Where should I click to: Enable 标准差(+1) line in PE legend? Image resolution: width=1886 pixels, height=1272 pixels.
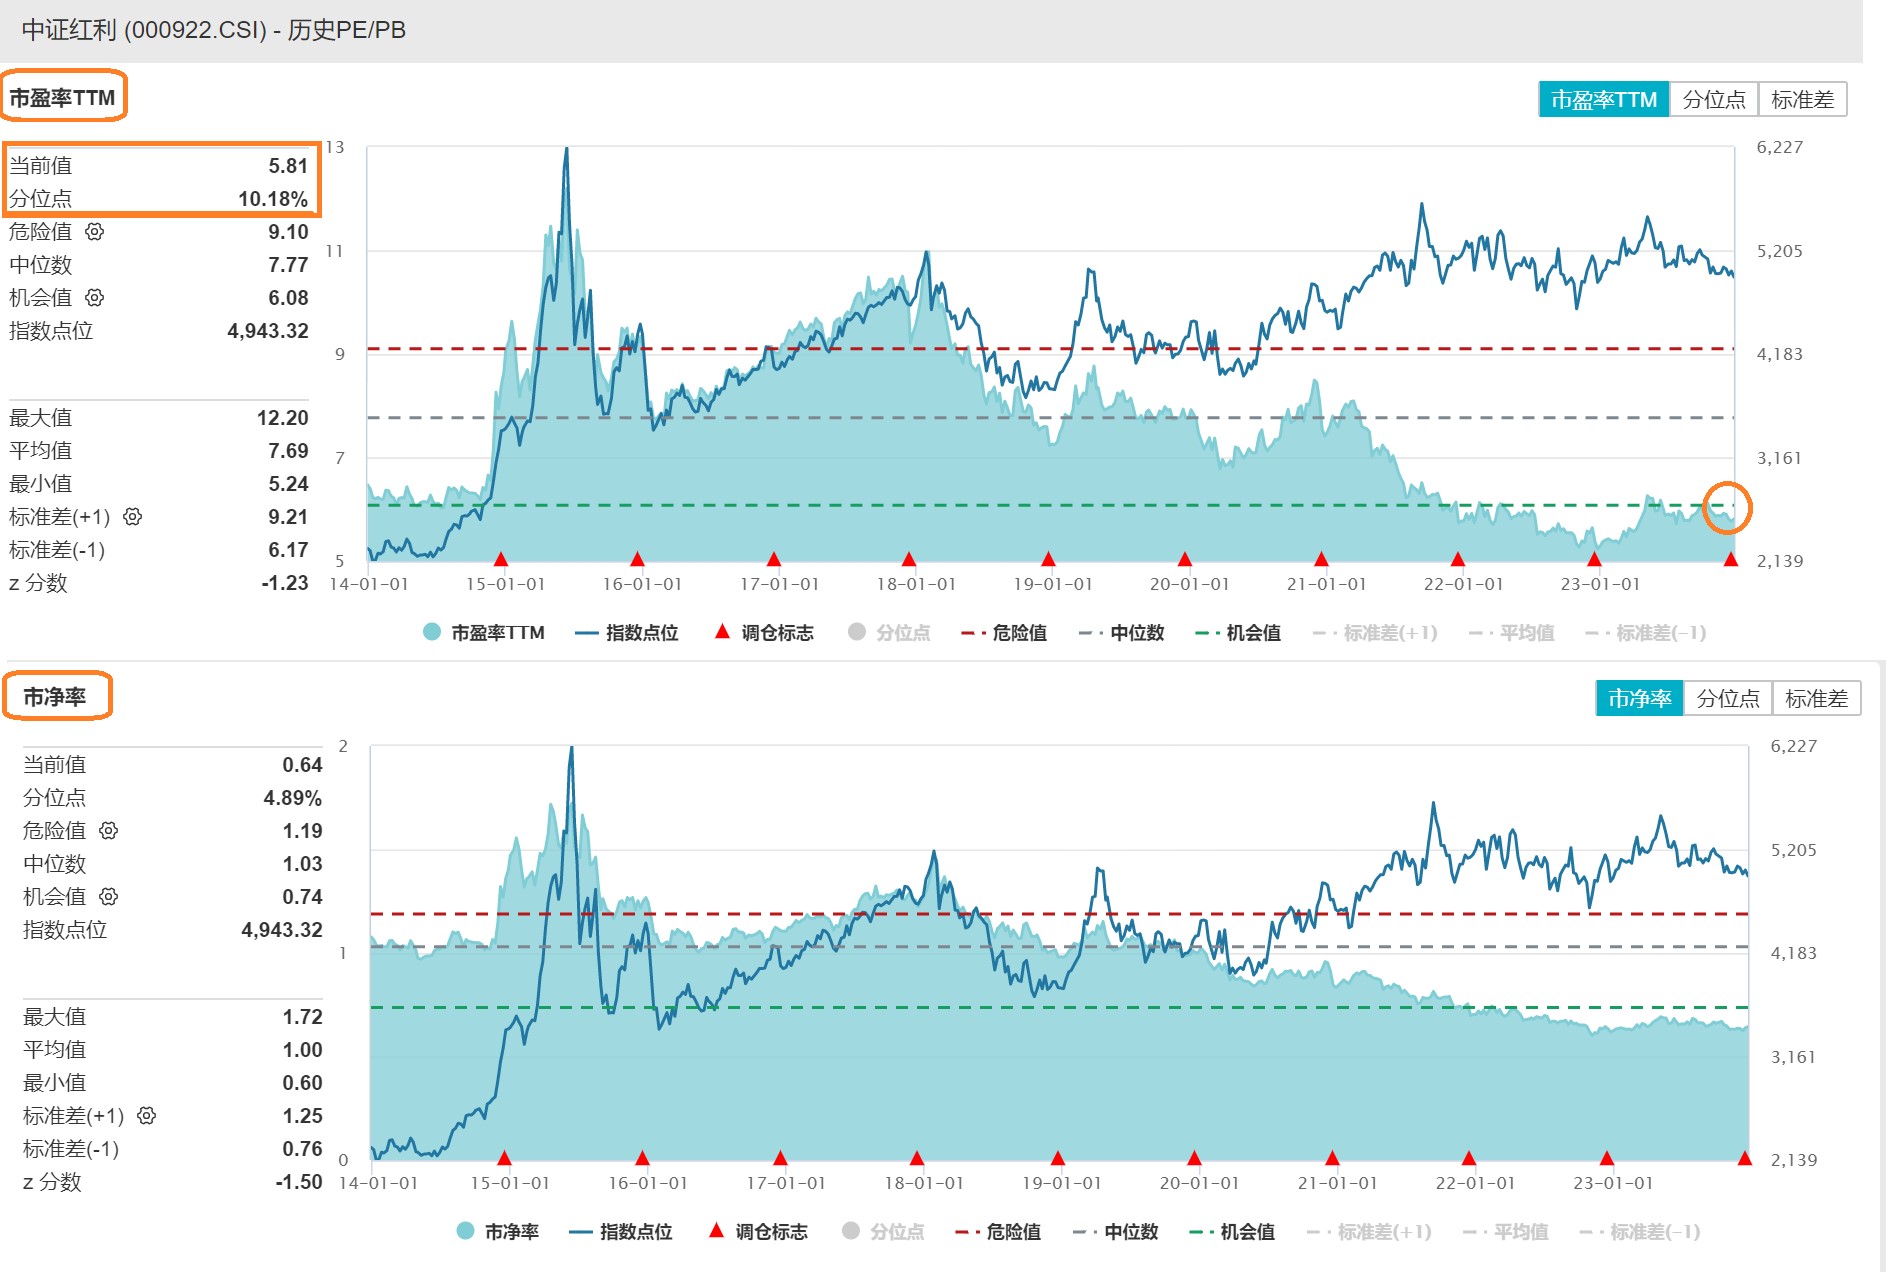1375,633
